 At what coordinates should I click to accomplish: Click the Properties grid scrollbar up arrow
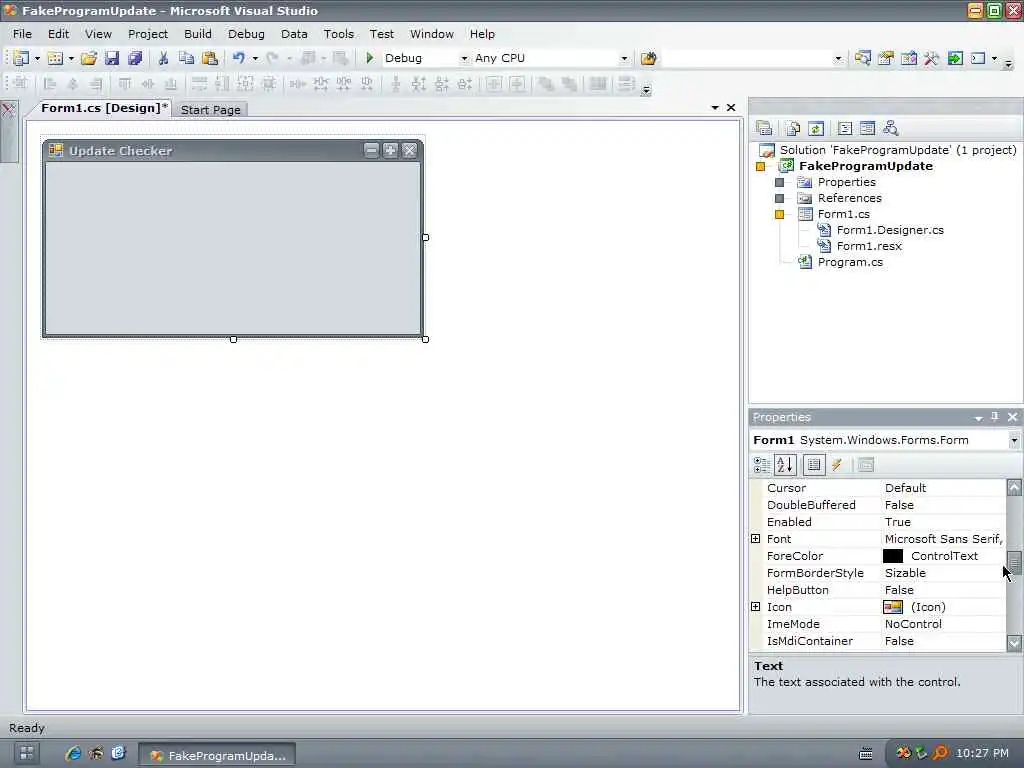(x=1014, y=487)
